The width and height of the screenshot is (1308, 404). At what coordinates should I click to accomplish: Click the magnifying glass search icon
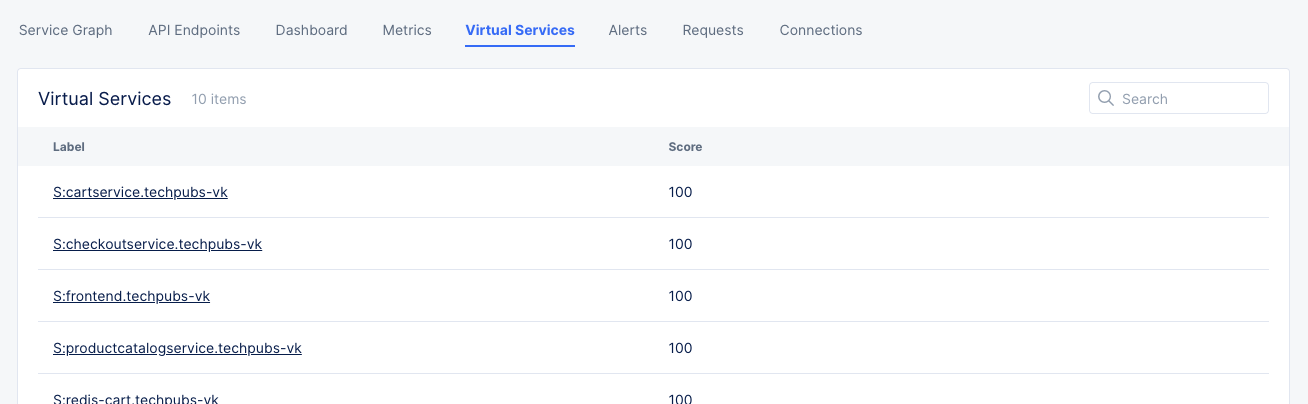coord(1106,98)
